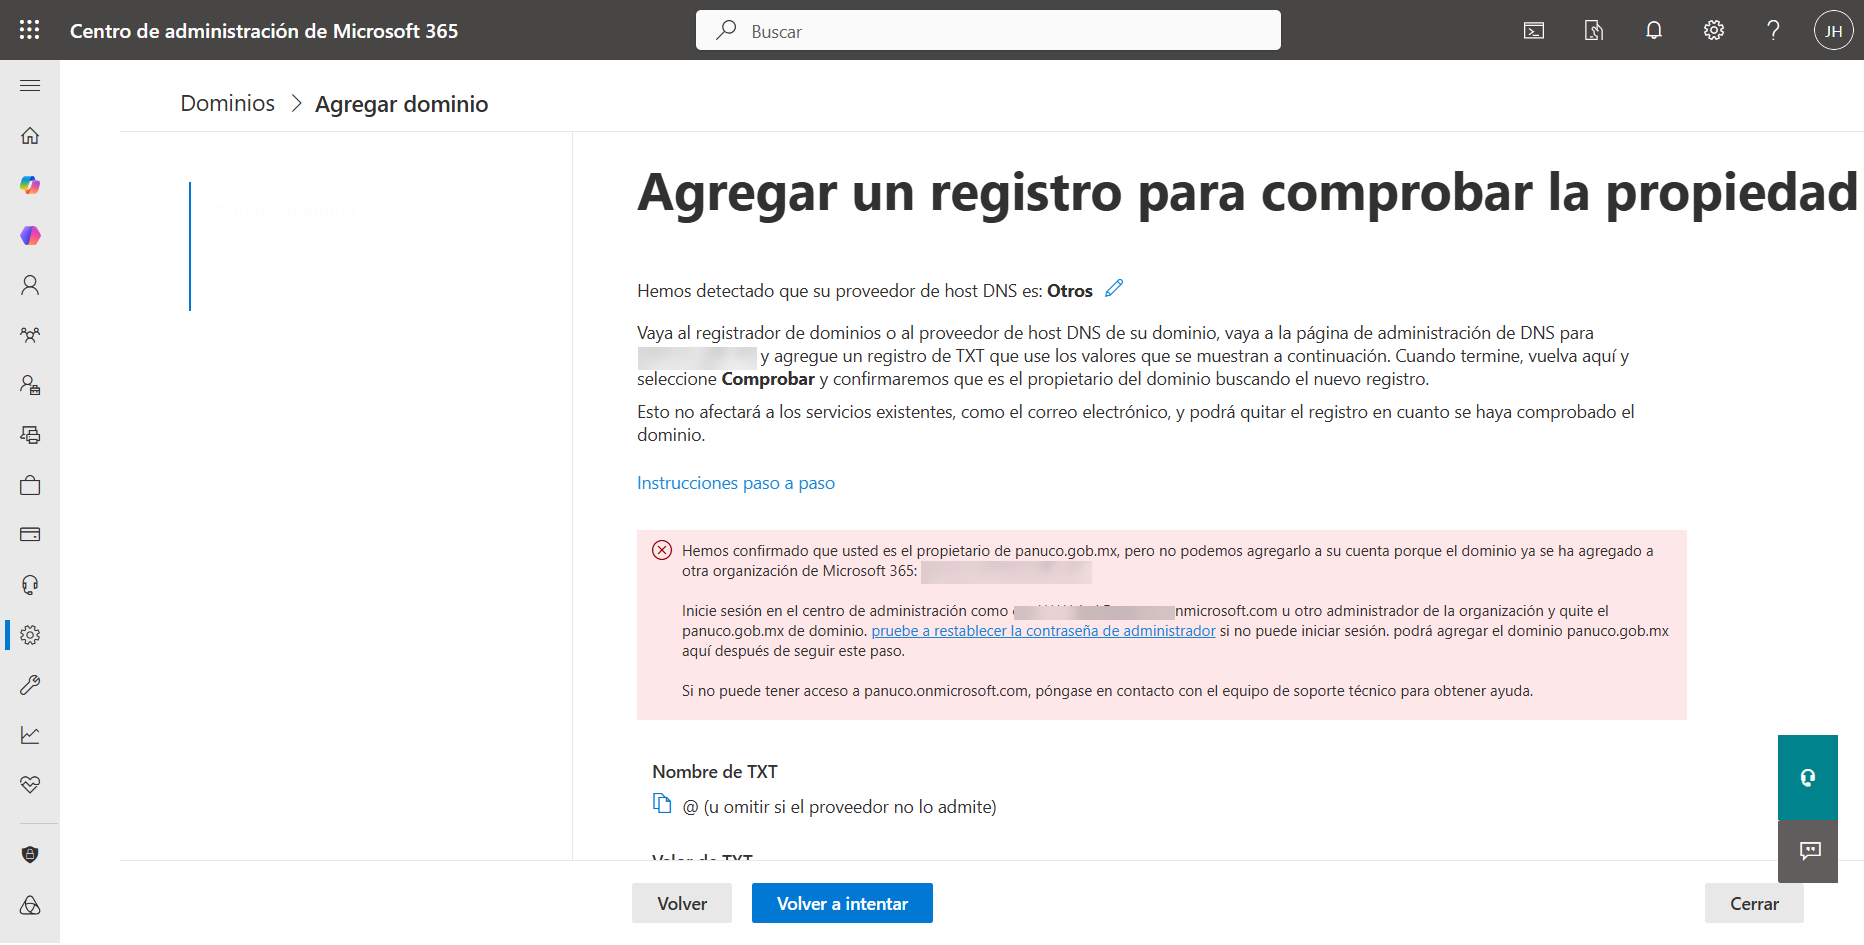Click Volver a intentar button
Viewport: 1864px width, 945px height.
tap(842, 903)
